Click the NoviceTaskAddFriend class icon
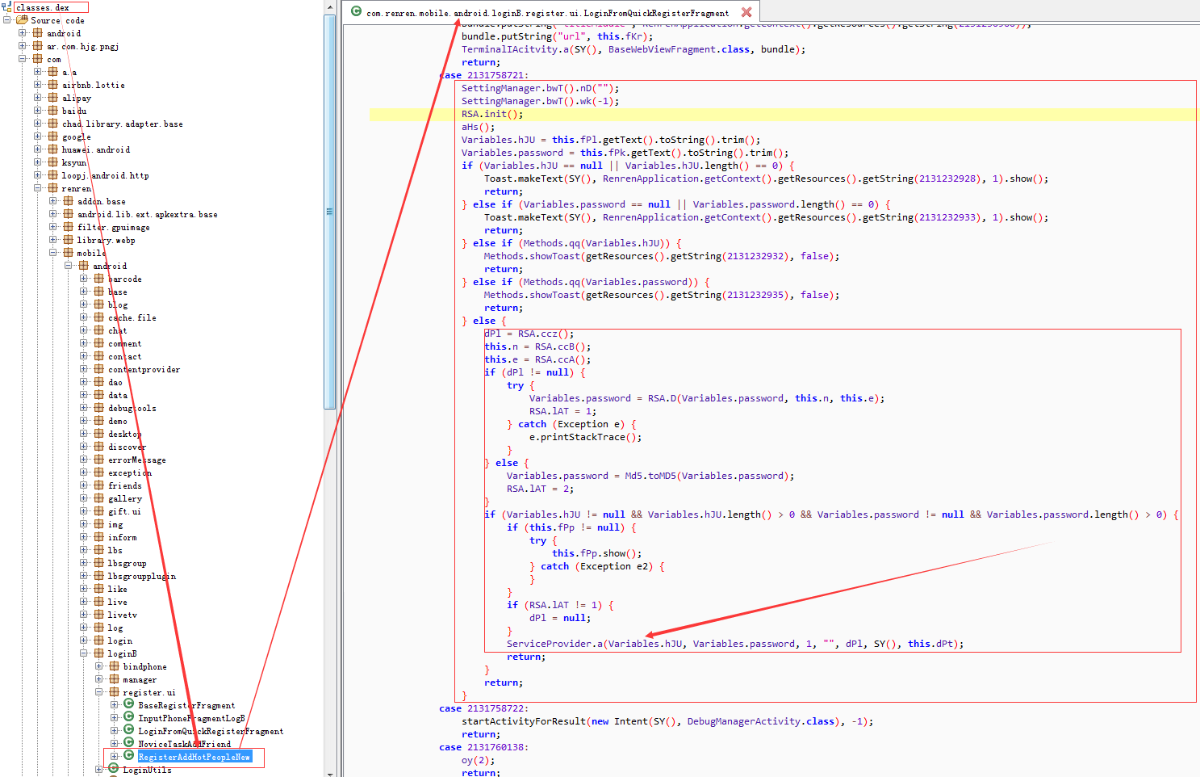The image size is (1200, 777). coord(128,744)
